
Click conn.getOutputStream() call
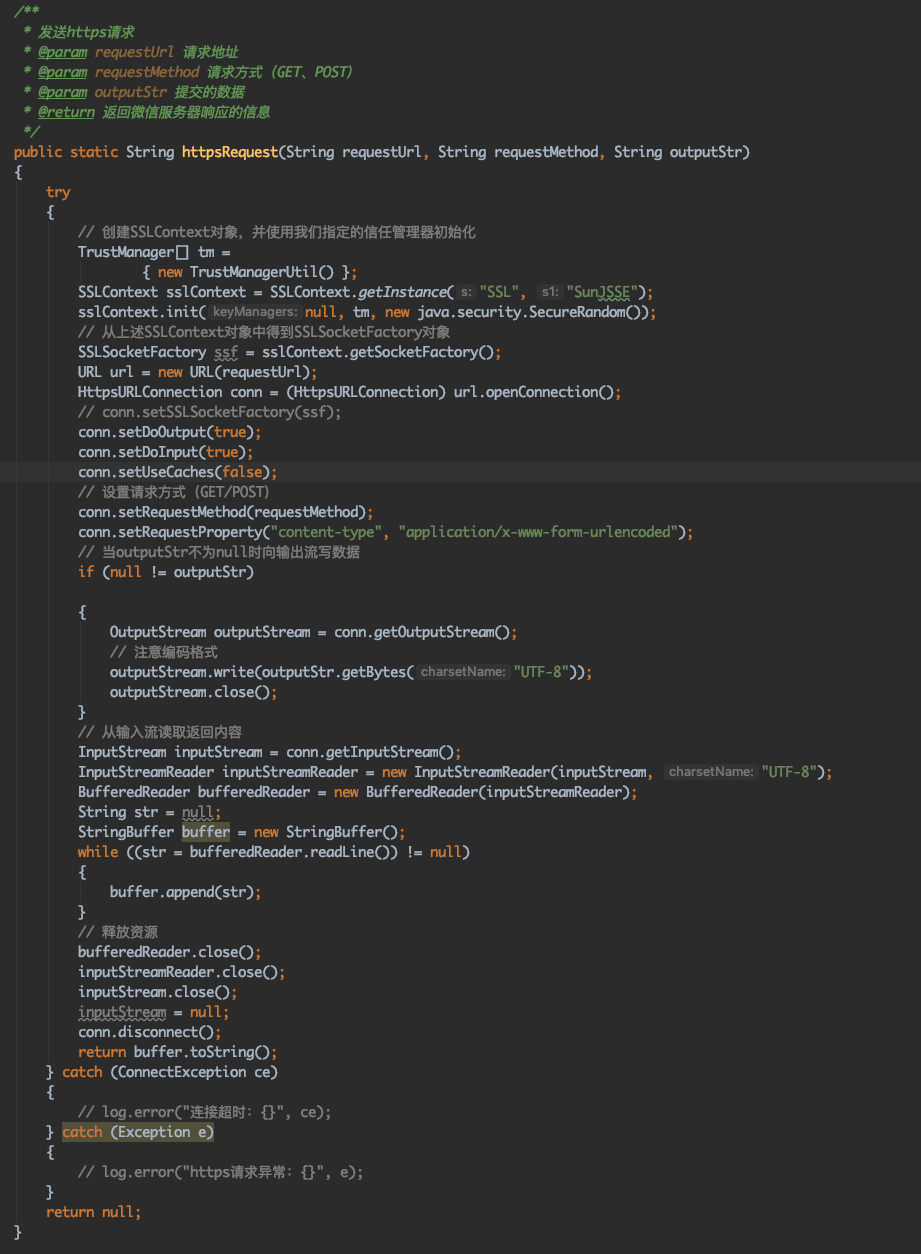422,632
